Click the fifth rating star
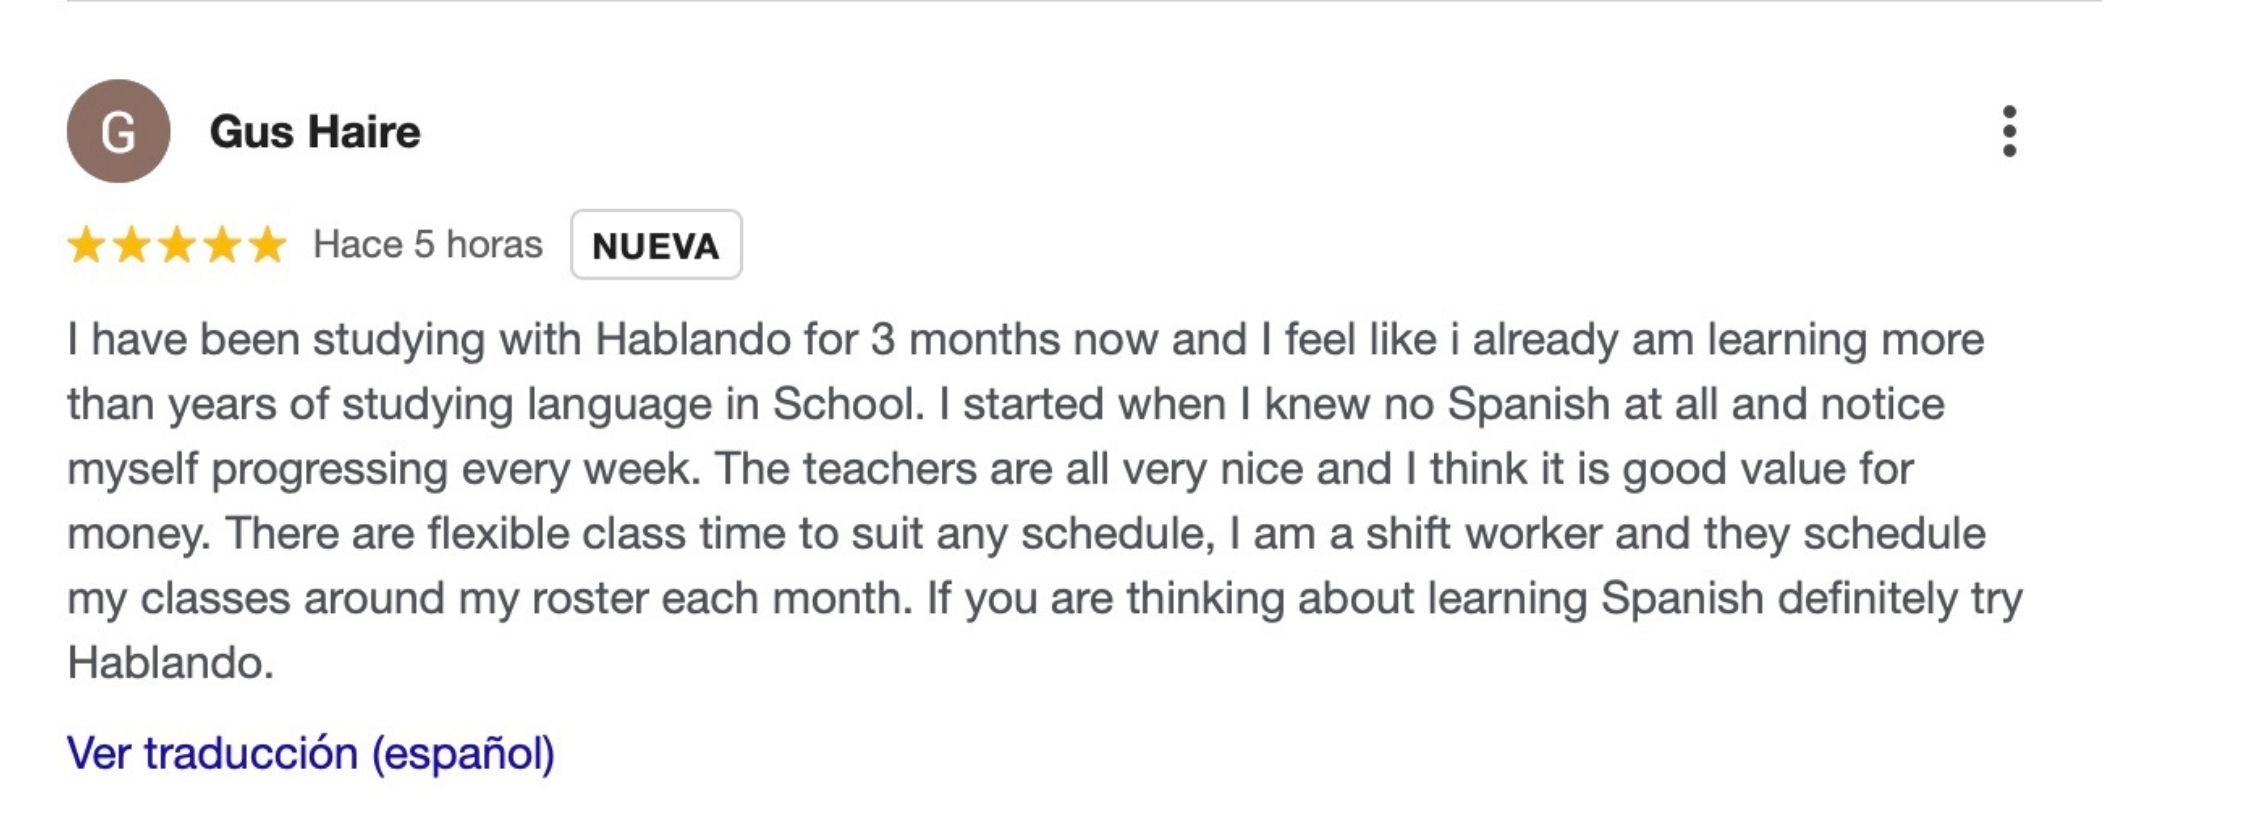 point(267,245)
